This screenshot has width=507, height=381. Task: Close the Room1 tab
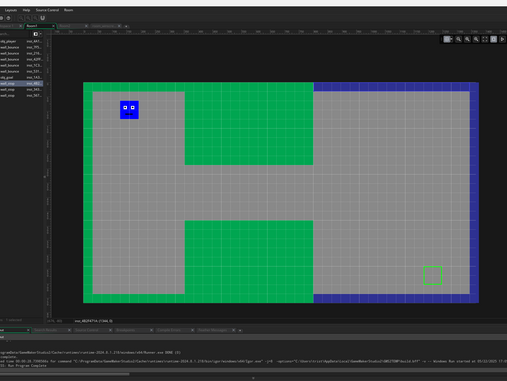point(53,26)
